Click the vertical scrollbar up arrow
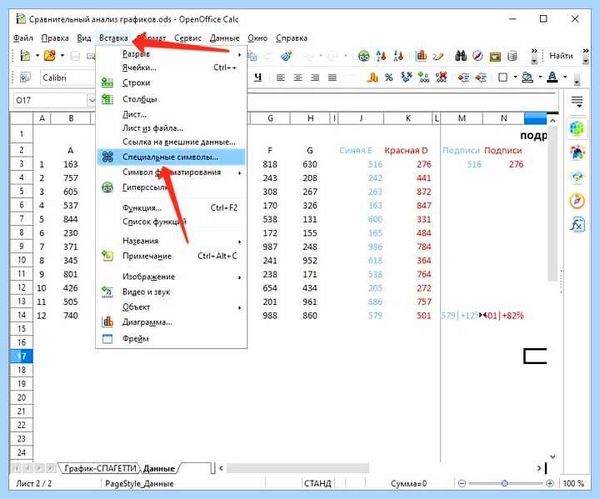 click(x=552, y=121)
